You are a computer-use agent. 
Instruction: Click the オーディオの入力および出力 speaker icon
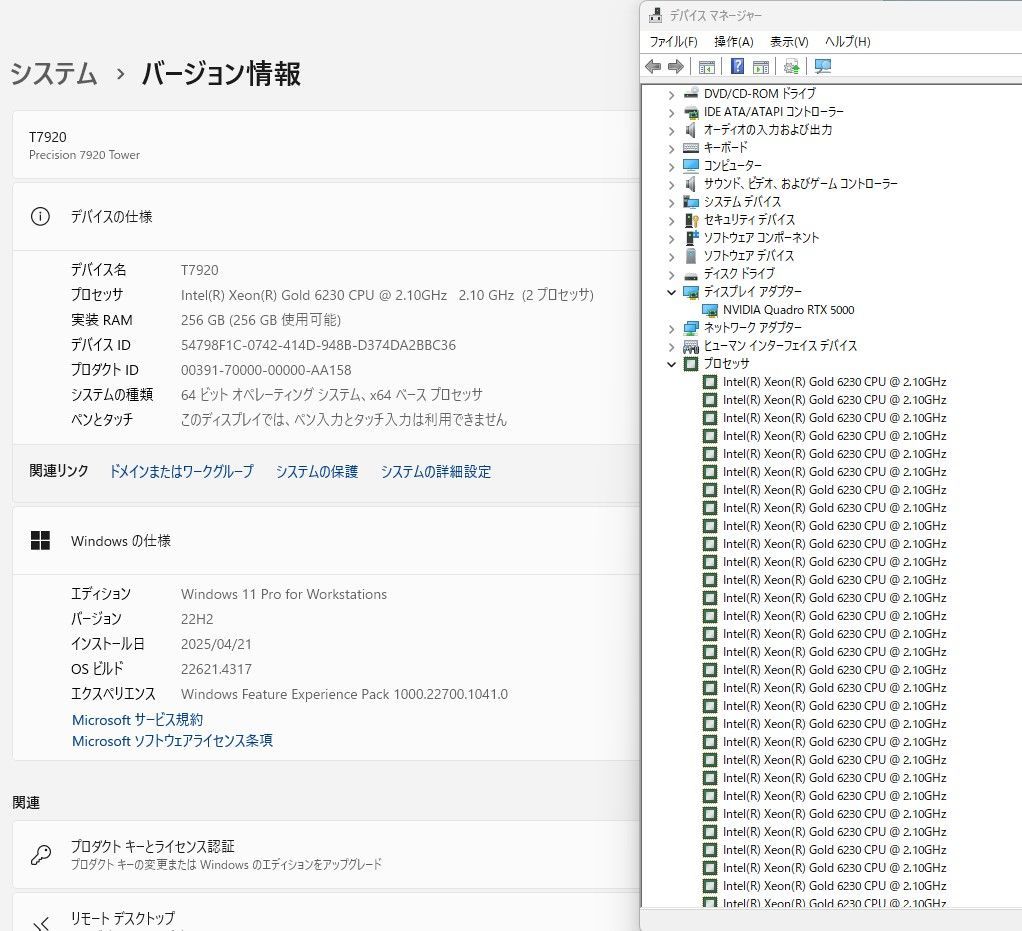691,130
